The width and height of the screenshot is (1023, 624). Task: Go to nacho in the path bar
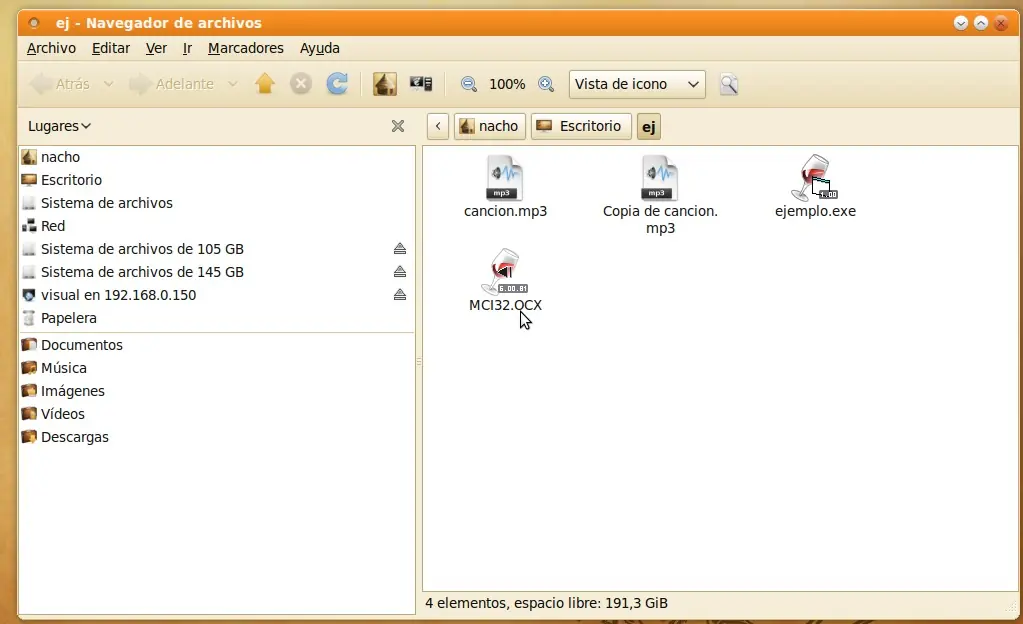pos(489,126)
